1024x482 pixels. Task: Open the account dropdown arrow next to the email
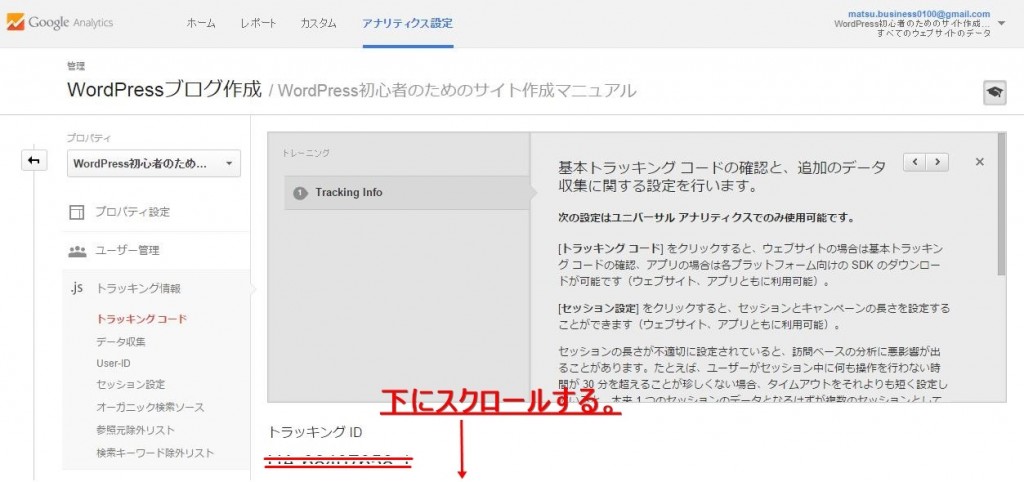(x=1002, y=23)
